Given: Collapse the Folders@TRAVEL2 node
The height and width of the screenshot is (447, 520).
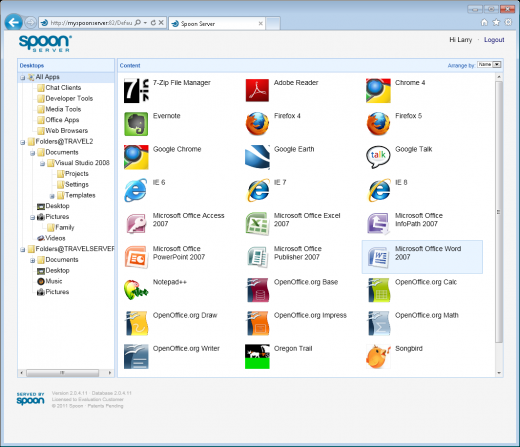Looking at the screenshot, I should (23, 142).
